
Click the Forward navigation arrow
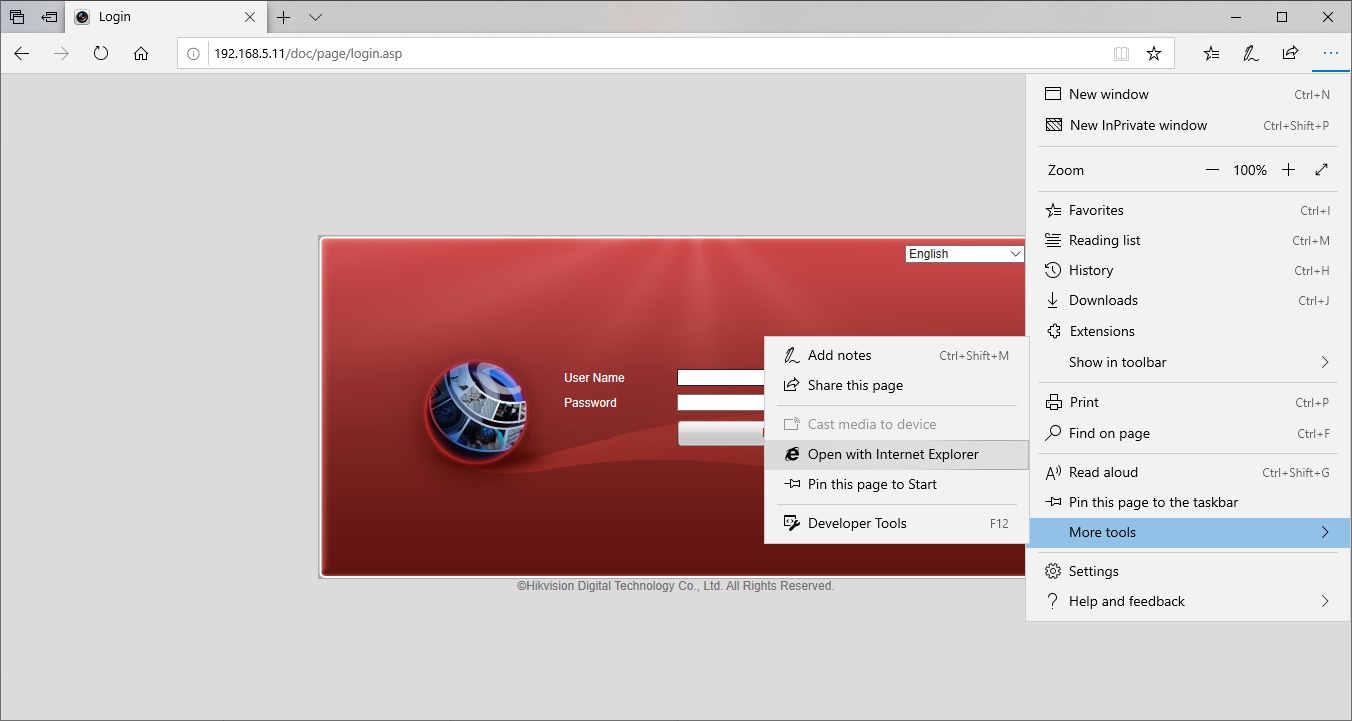click(62, 54)
